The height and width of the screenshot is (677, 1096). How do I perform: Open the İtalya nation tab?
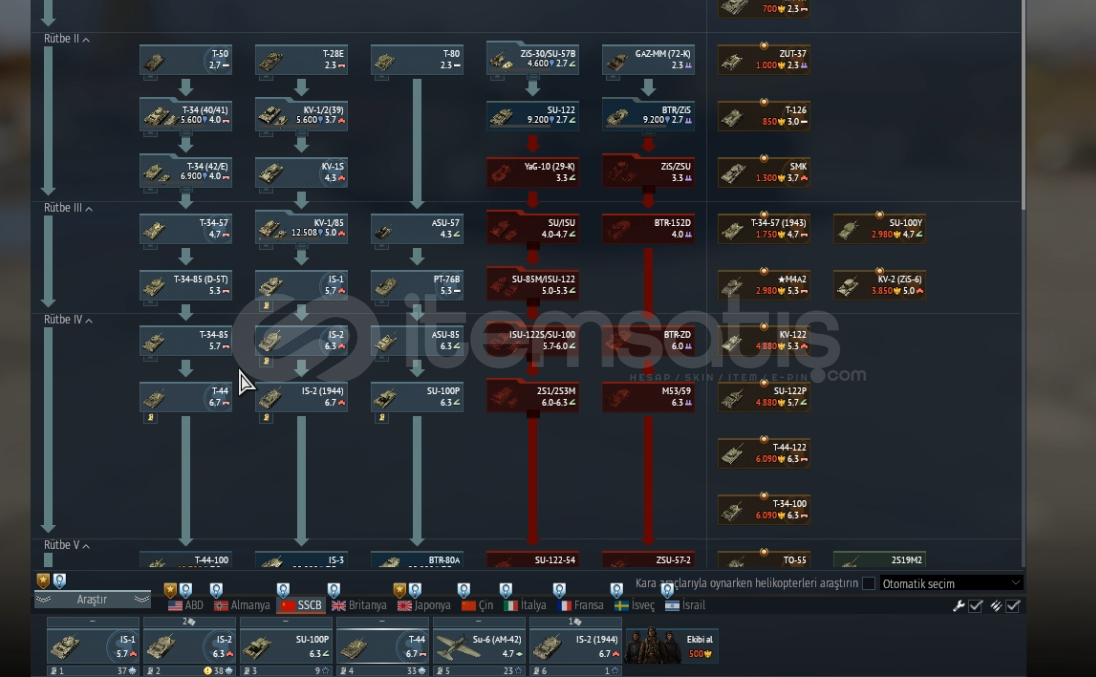tap(525, 605)
